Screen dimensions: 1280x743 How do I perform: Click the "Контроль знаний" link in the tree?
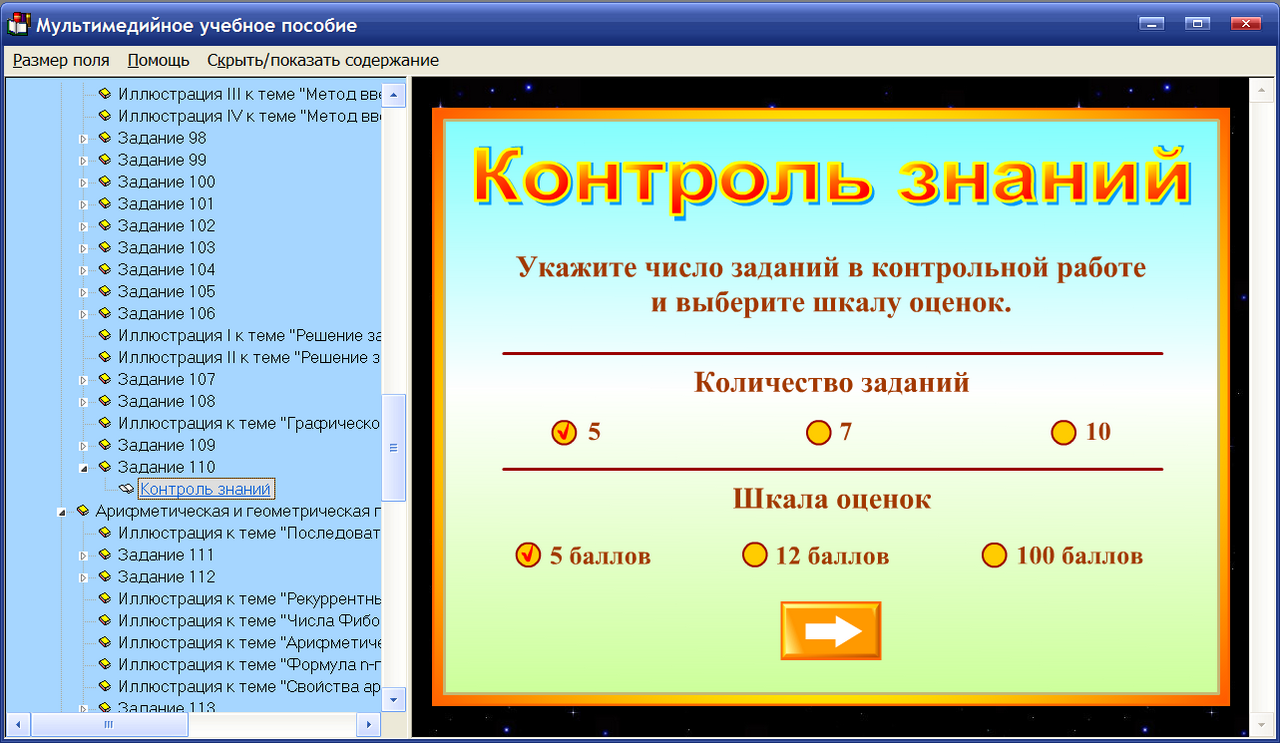pyautogui.click(x=205, y=488)
